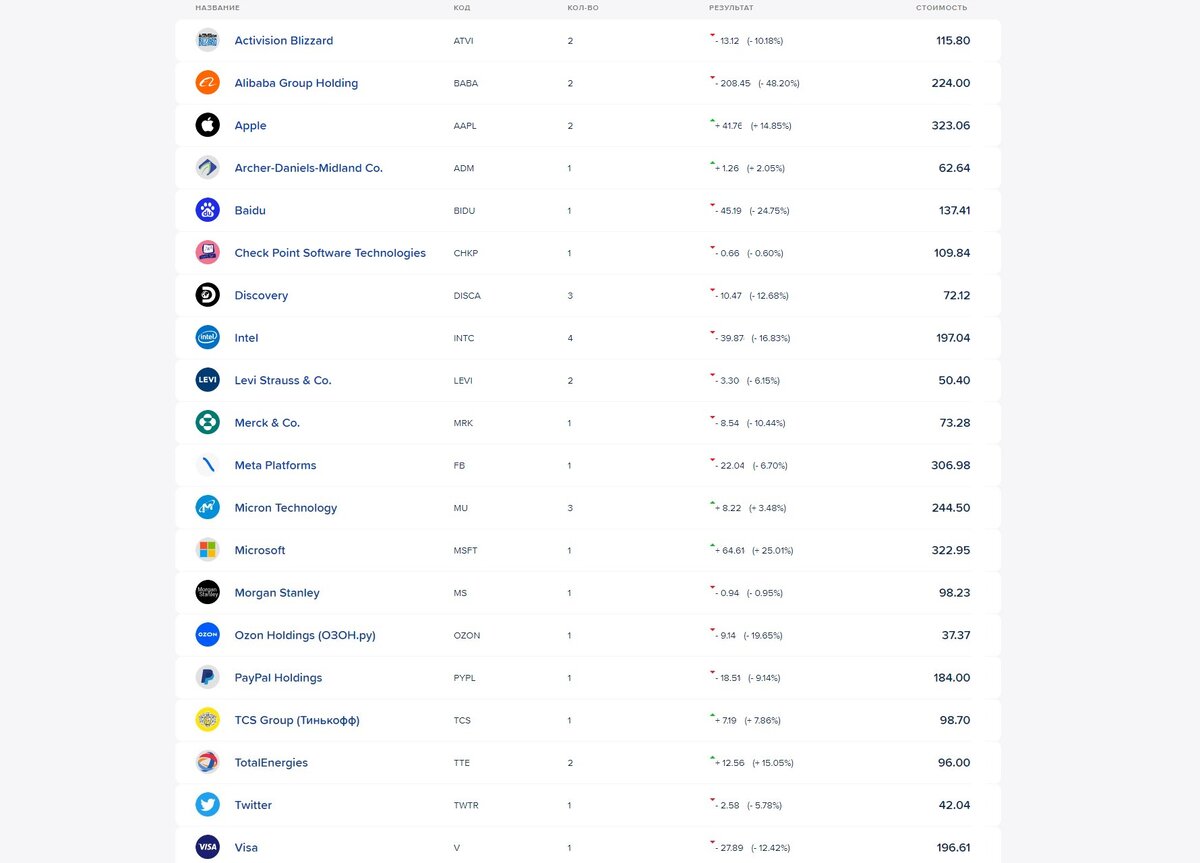Screen dimensions: 1200x863
Task: Open the Levi Strauss & Co. link
Action: pos(282,381)
